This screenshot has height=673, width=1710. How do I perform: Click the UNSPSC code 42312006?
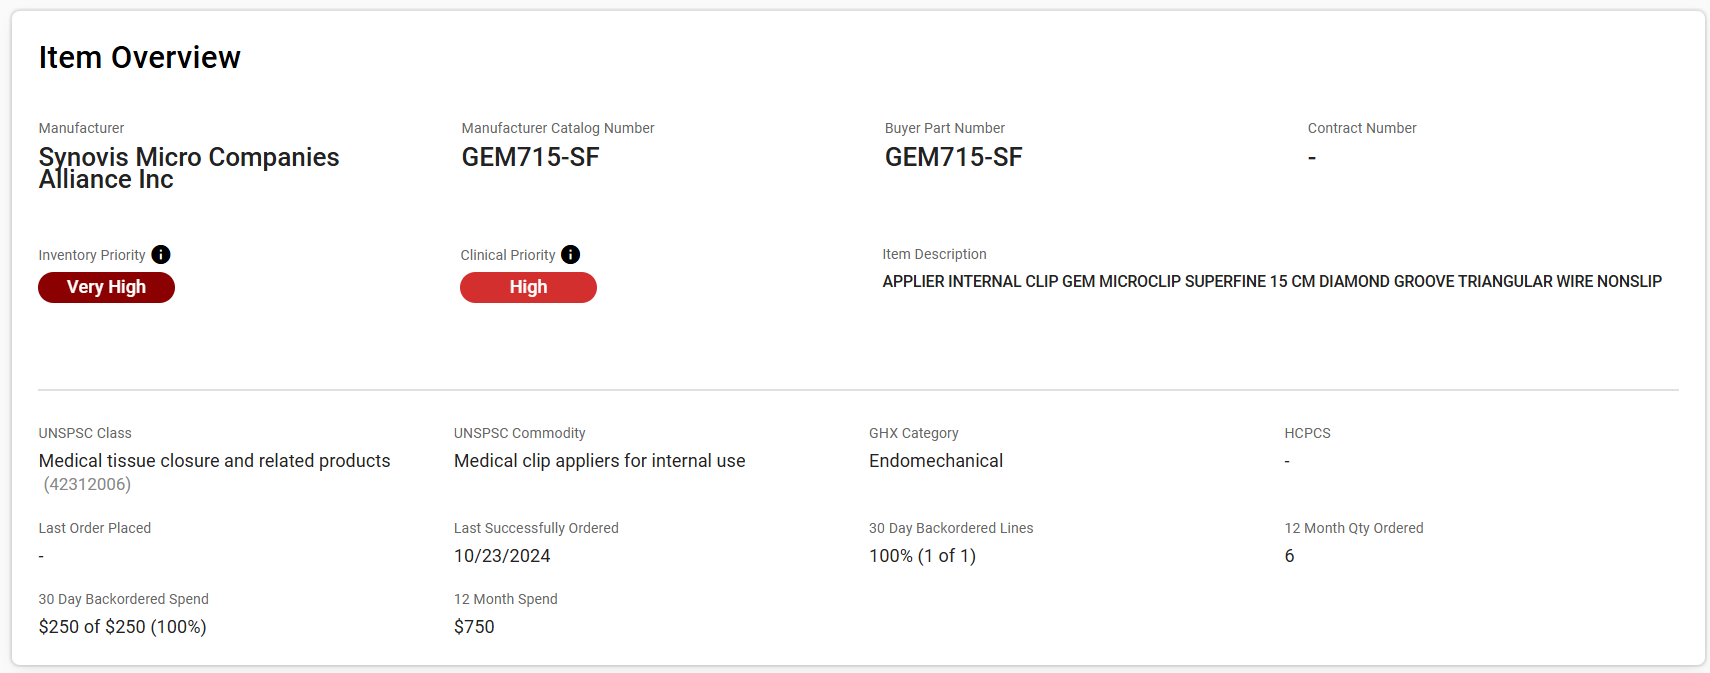click(x=87, y=485)
